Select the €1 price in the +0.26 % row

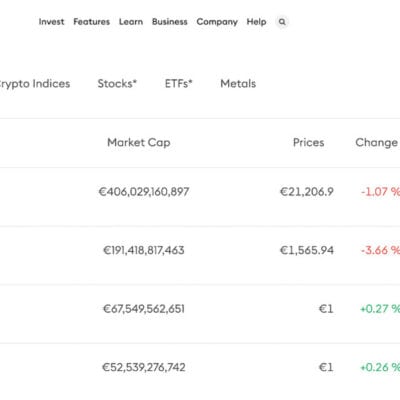click(x=326, y=367)
